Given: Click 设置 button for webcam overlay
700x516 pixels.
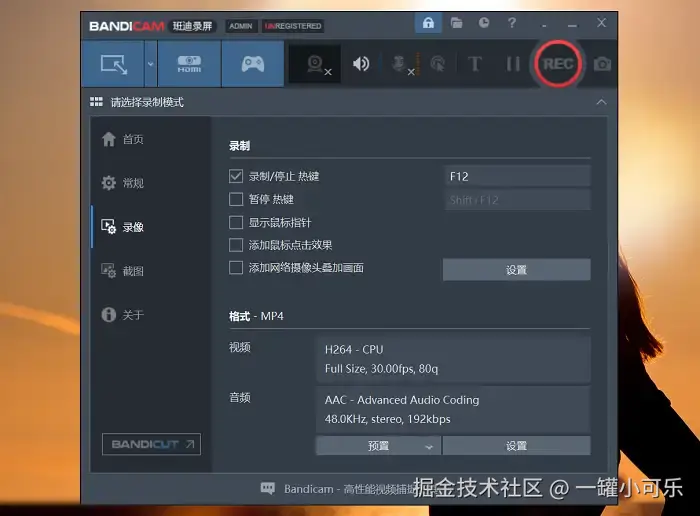Looking at the screenshot, I should point(517,270).
